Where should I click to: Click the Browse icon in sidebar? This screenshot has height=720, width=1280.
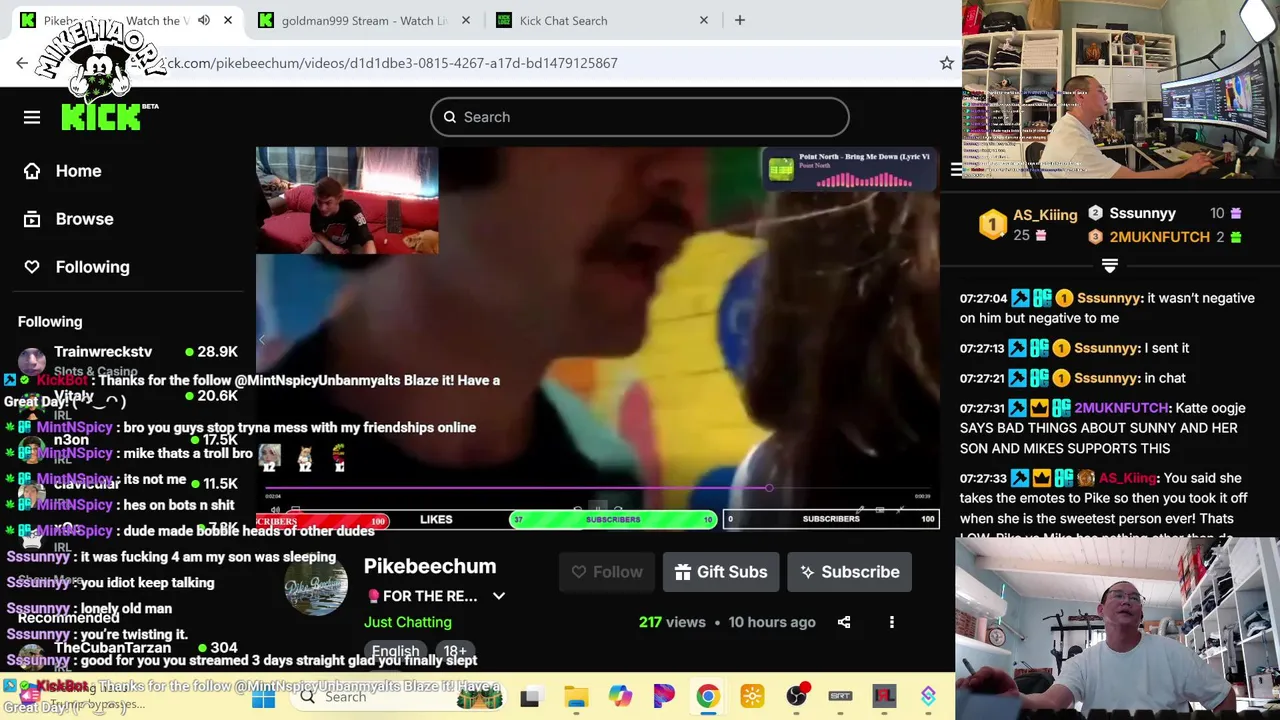32,219
